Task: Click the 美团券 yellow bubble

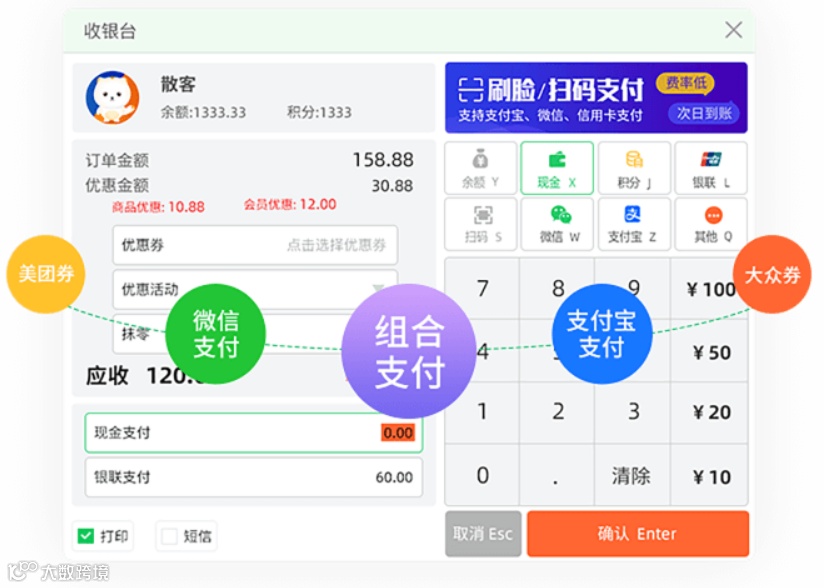Action: (46, 274)
